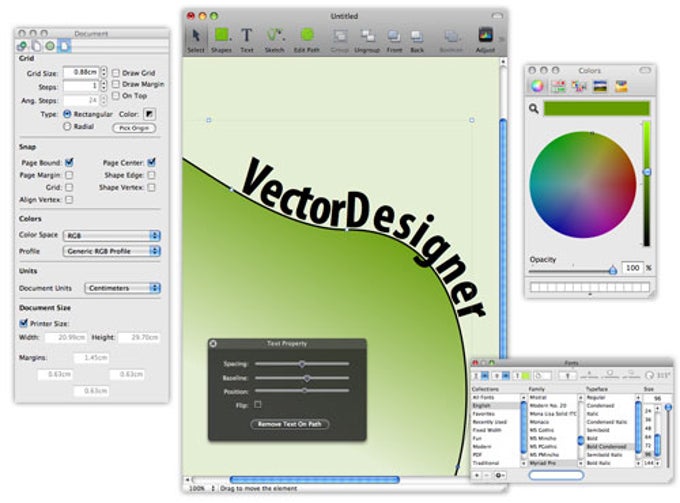
Task: Click the magnifier color picker in Colors
Action: [534, 108]
